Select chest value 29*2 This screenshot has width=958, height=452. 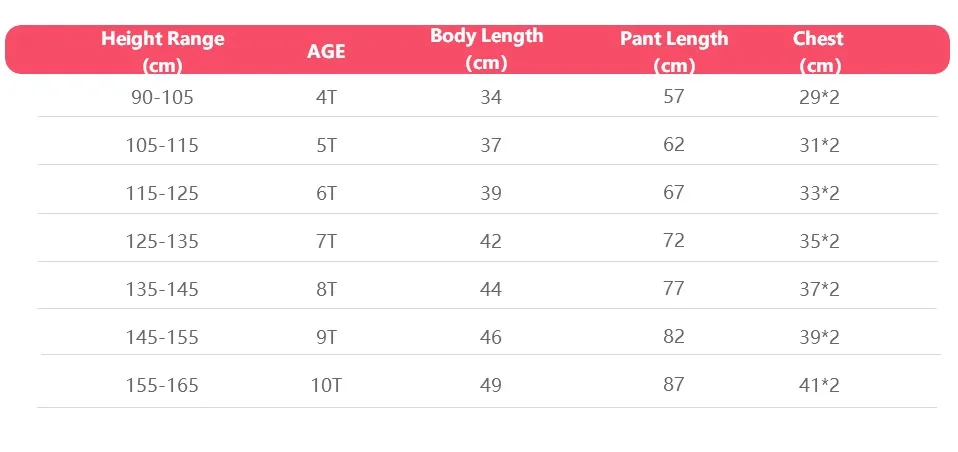click(819, 97)
